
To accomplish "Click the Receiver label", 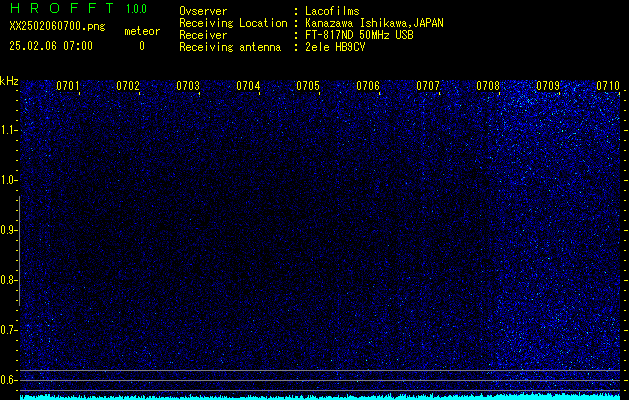I will pos(203,35).
